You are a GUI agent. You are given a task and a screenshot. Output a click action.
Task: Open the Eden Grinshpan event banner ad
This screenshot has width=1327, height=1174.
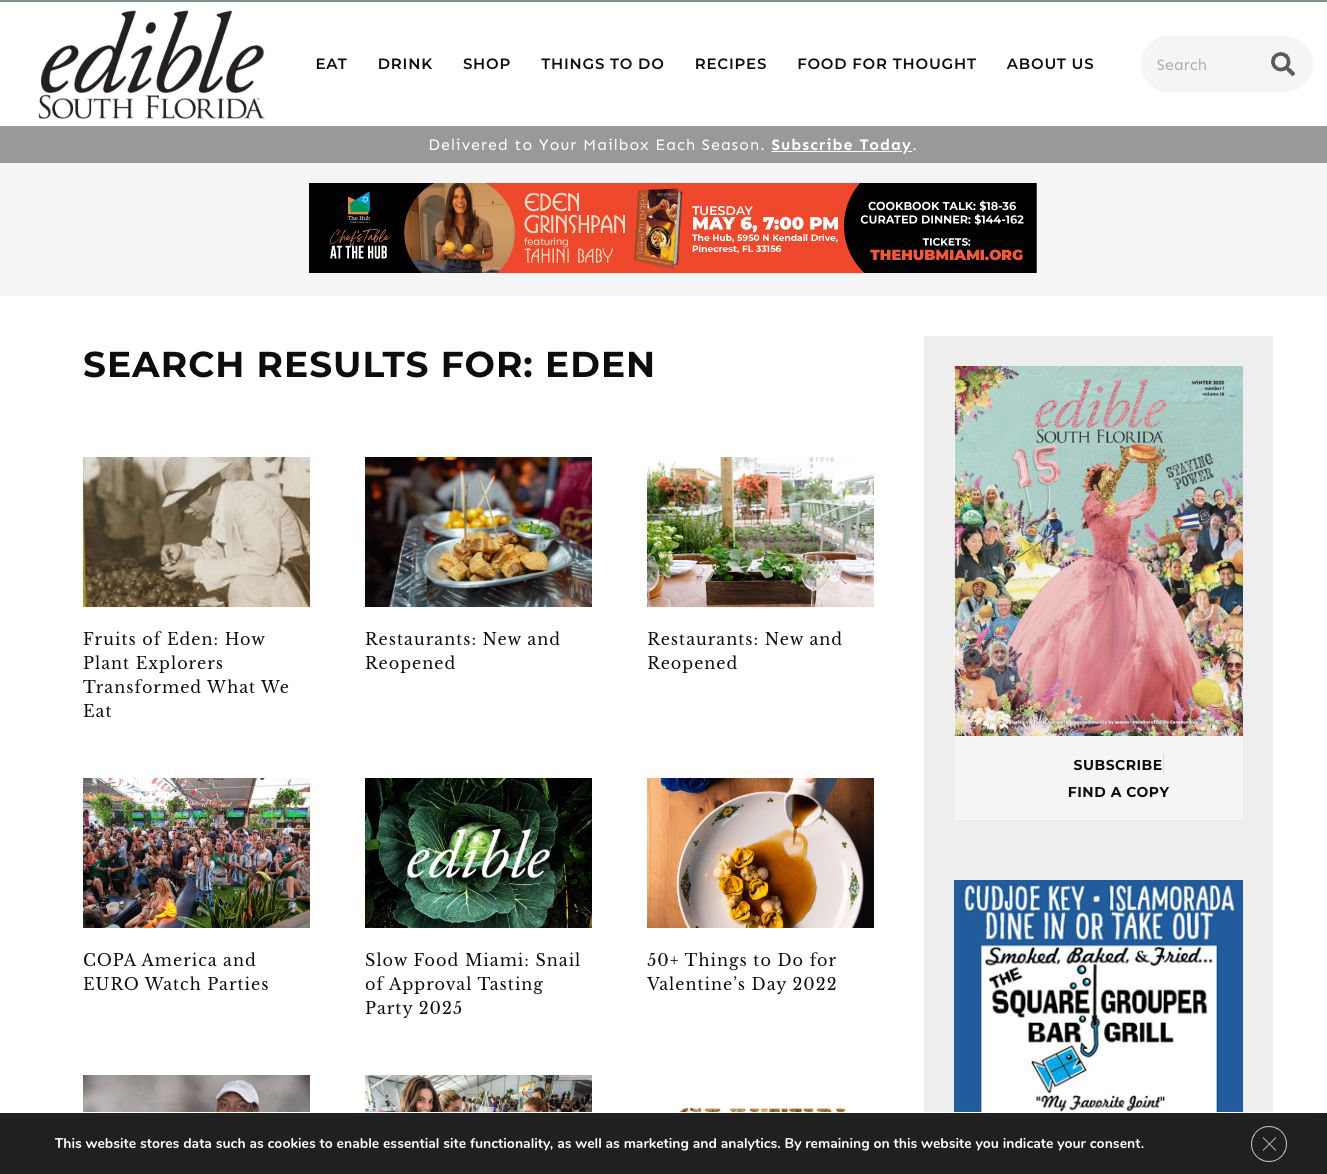(x=672, y=228)
